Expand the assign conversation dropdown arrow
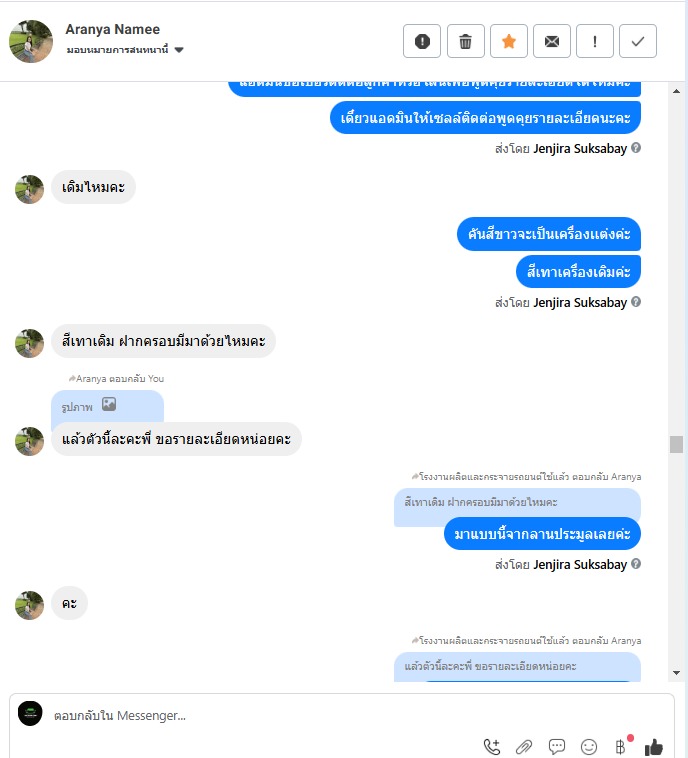 (179, 50)
